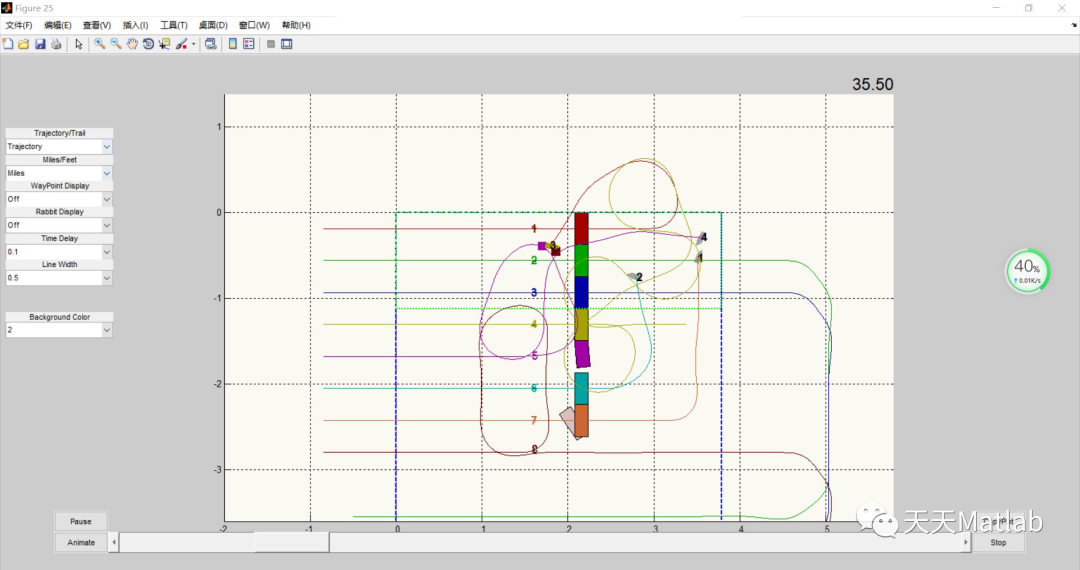Viewport: 1080px width, 570px height.
Task: Click the Animate button
Action: (81, 542)
